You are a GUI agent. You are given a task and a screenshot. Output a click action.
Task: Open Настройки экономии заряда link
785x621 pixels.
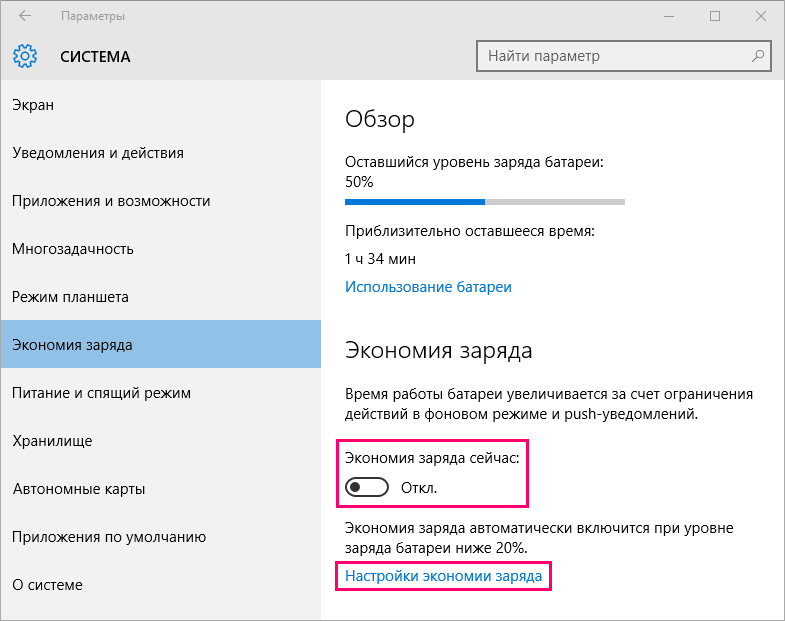click(x=444, y=576)
